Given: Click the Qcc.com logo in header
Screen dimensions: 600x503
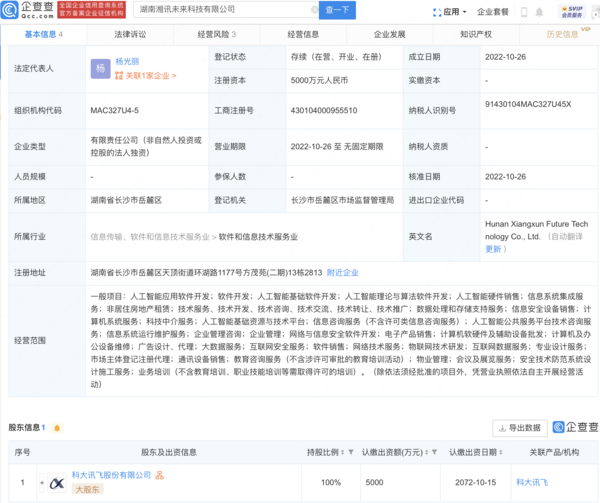Looking at the screenshot, I should [27, 10].
